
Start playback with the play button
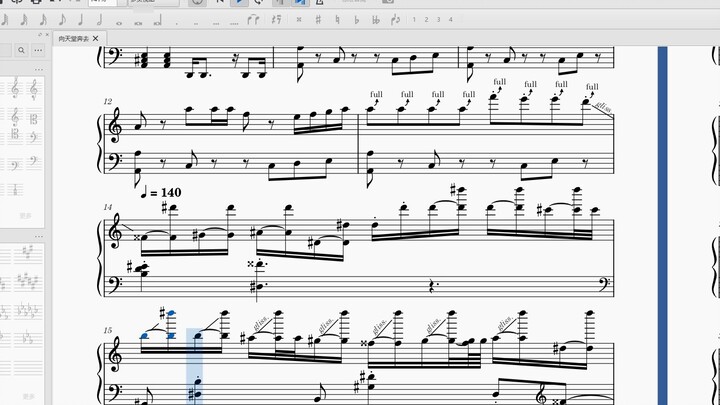point(240,2)
